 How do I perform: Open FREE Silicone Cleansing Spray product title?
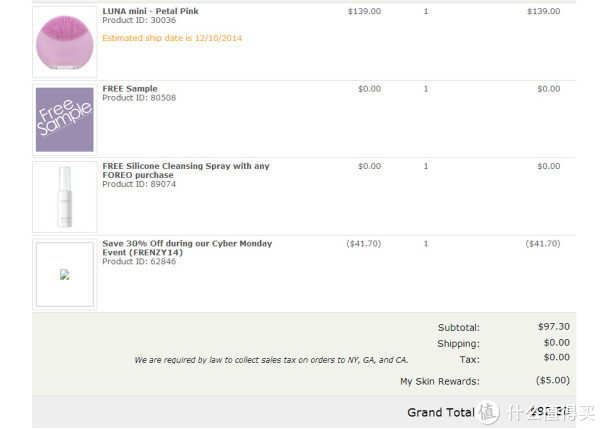[186, 170]
